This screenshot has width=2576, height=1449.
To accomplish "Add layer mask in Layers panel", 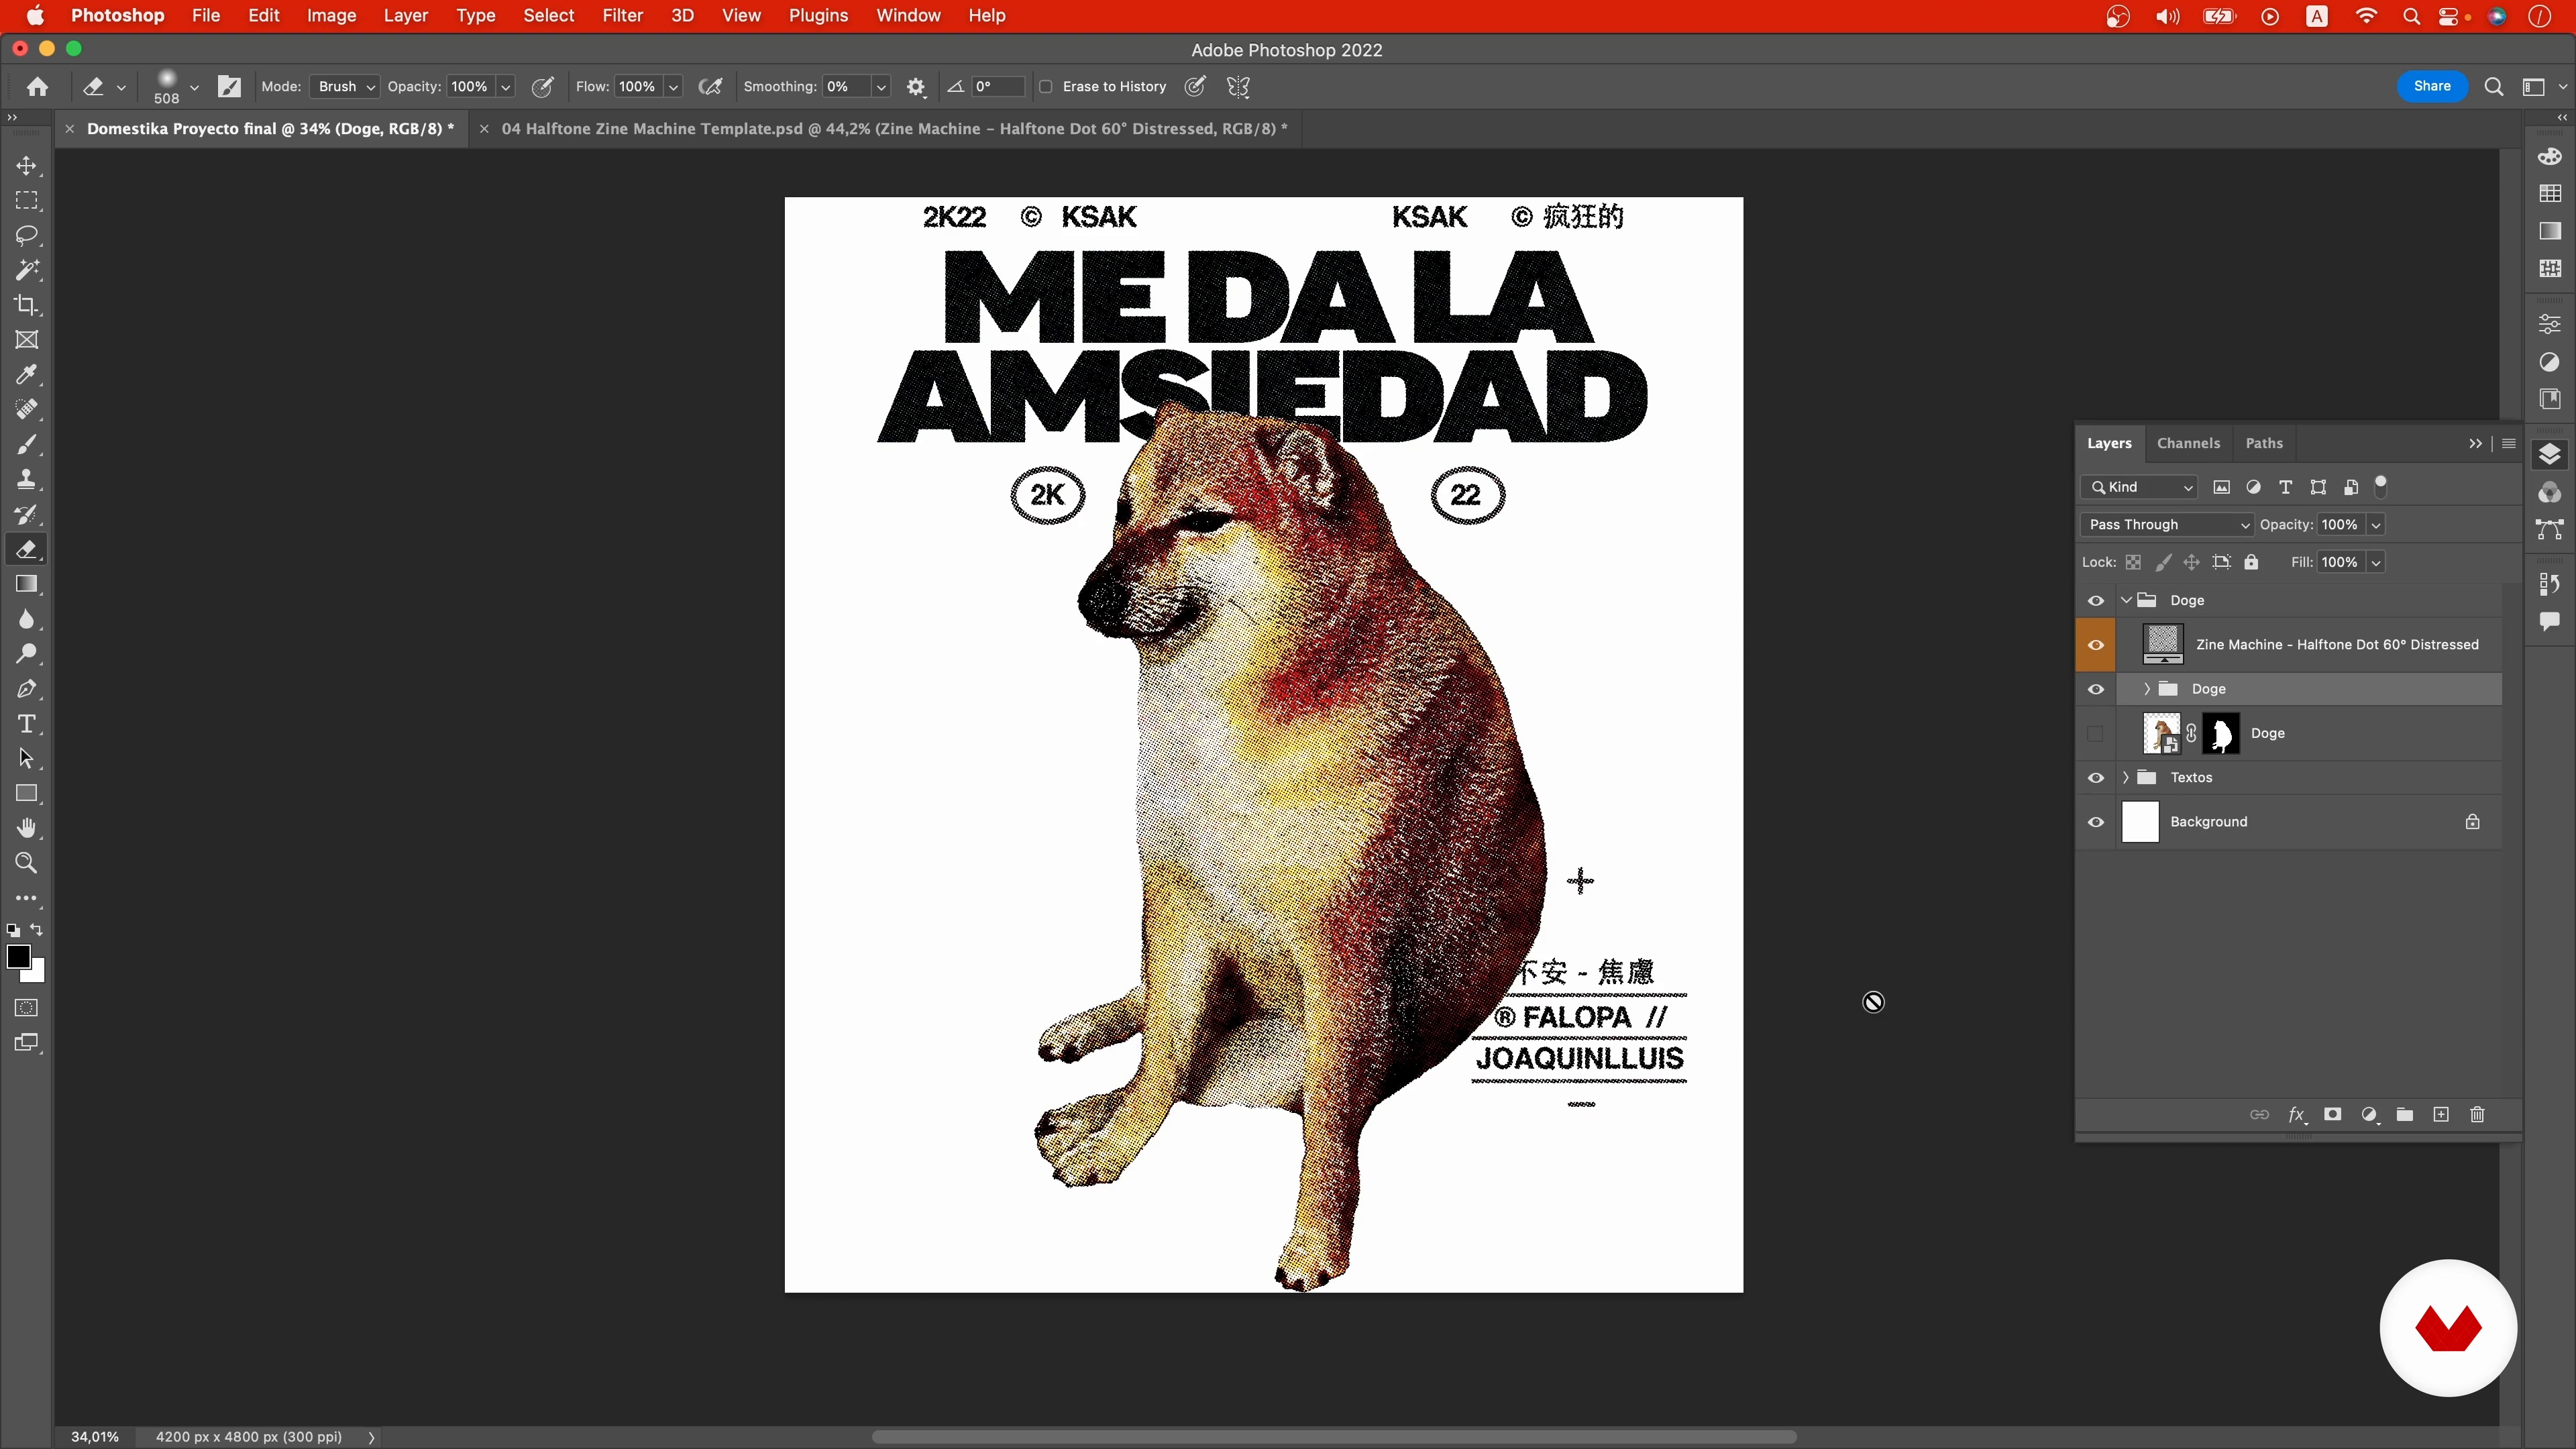I will [x=2332, y=1114].
